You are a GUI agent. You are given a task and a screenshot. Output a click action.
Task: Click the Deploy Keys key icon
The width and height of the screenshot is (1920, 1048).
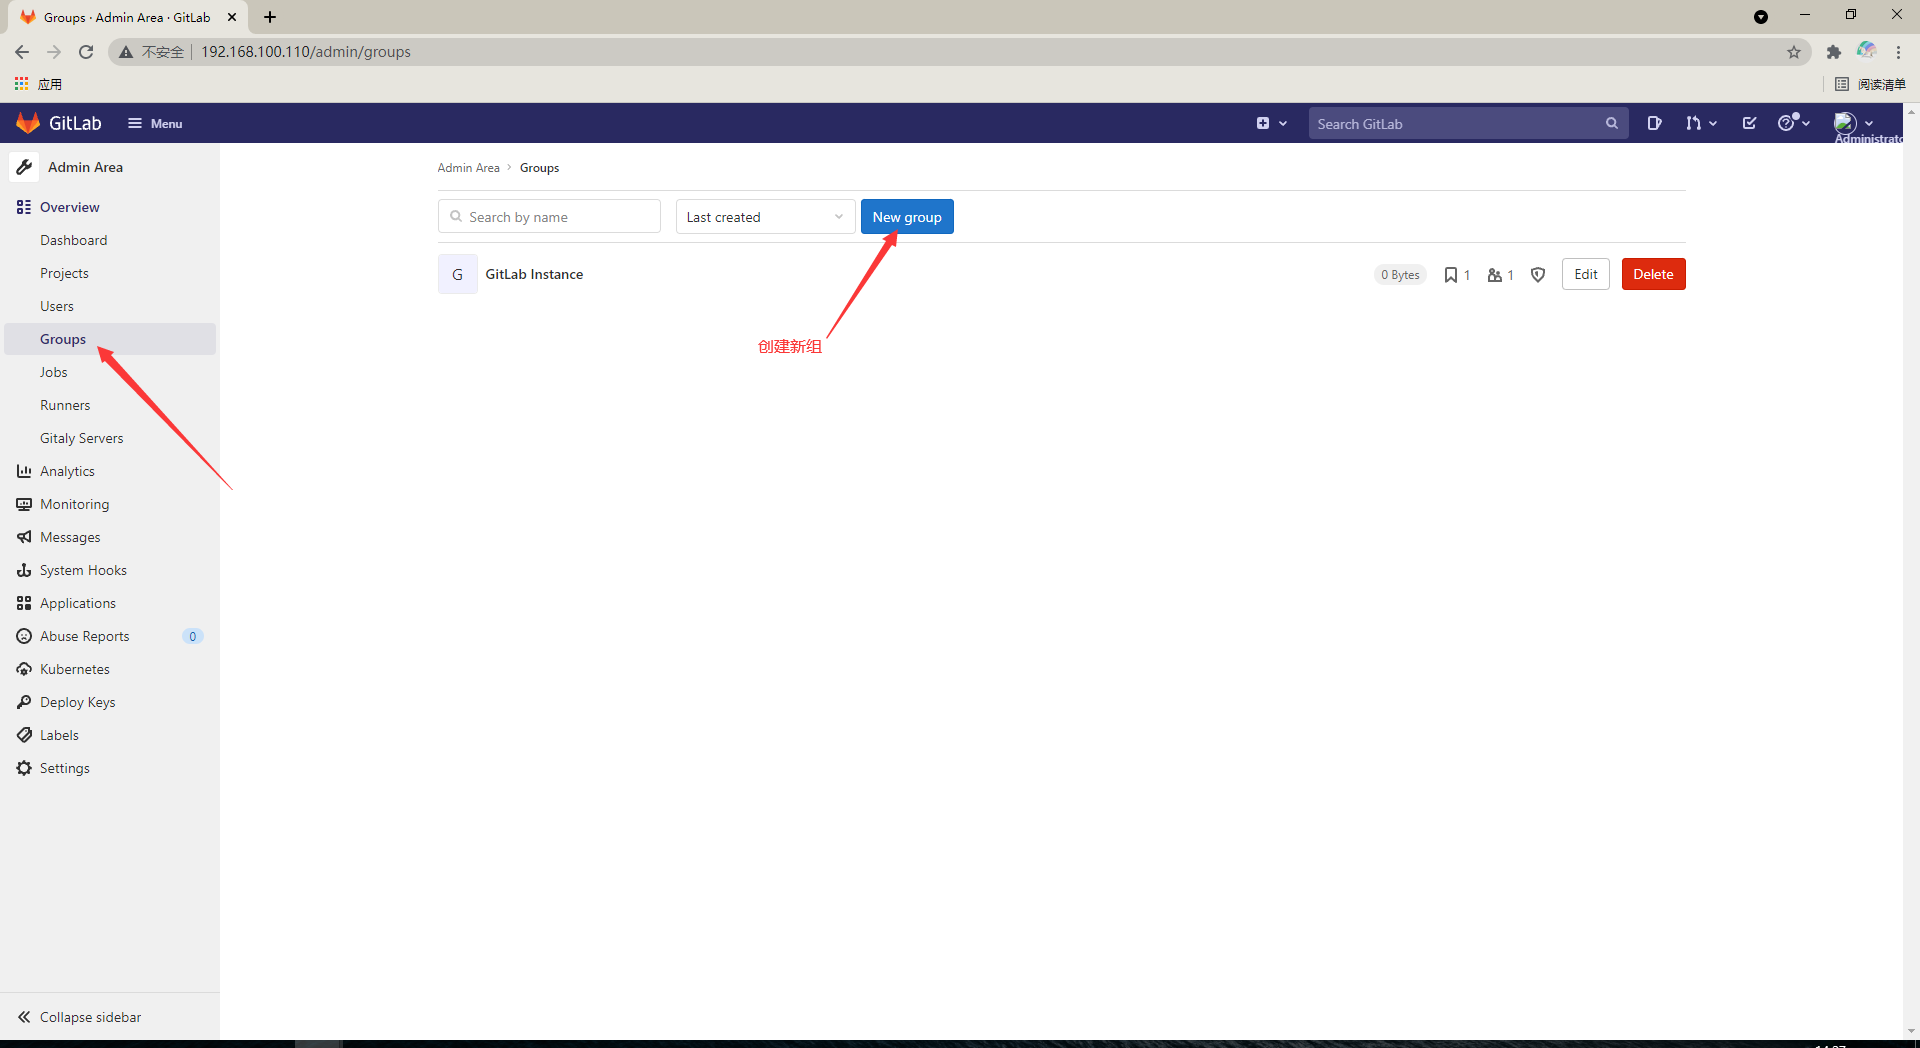[x=24, y=702]
